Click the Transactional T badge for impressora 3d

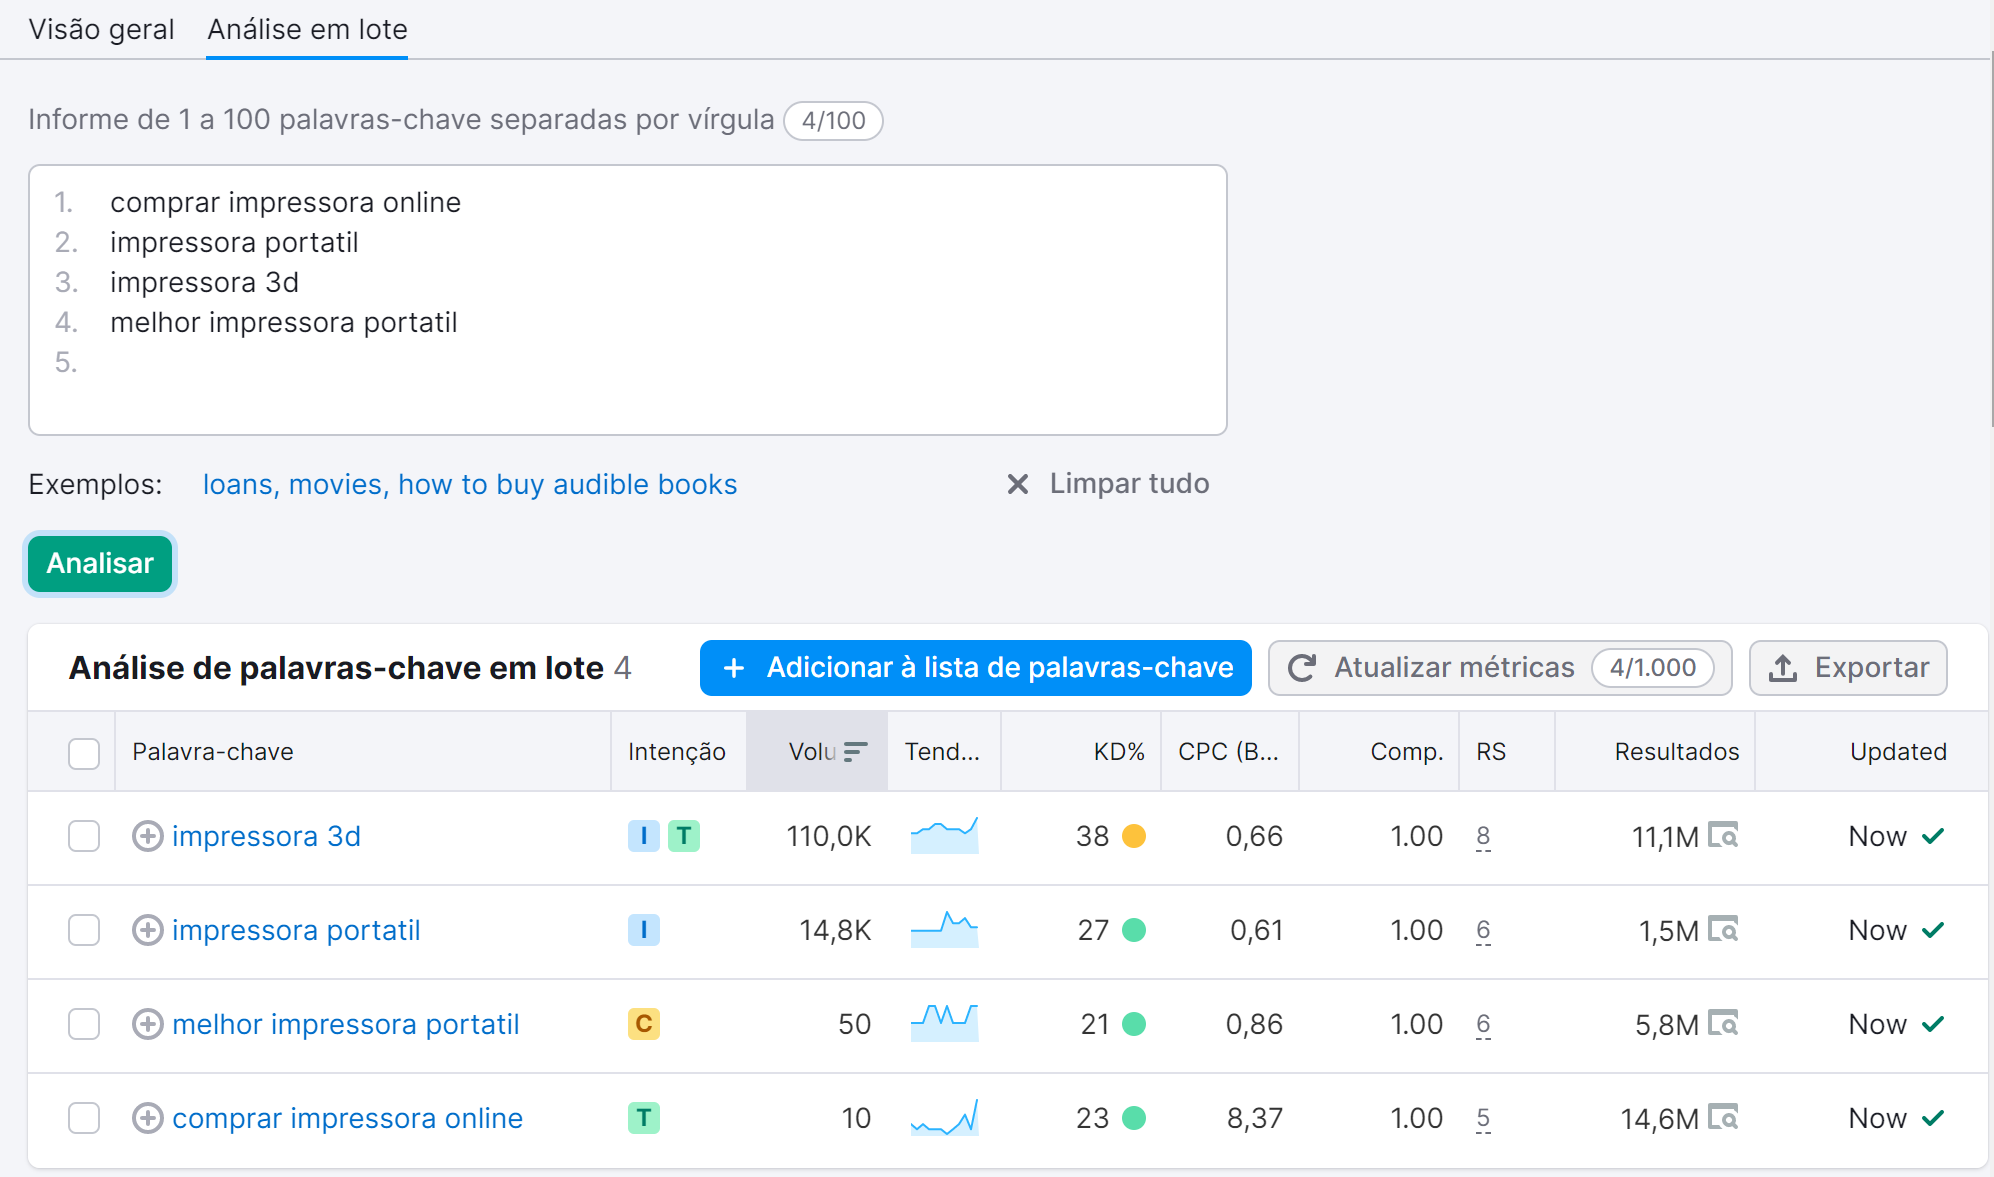coord(684,836)
